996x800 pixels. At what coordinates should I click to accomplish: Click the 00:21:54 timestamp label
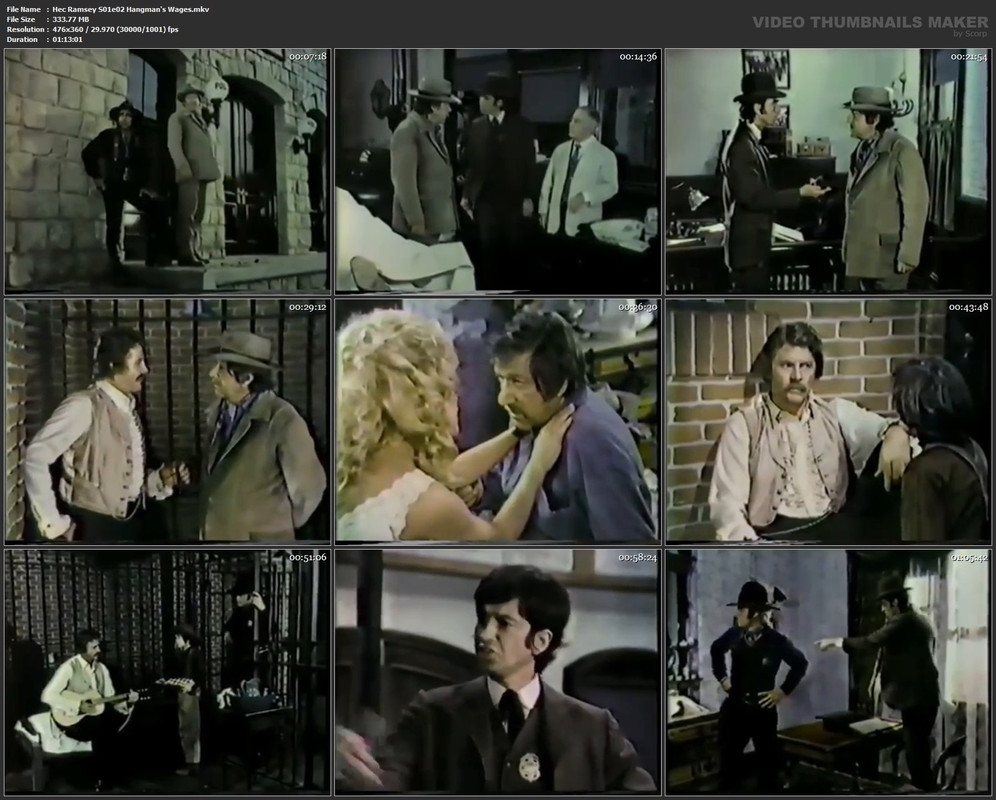click(969, 57)
